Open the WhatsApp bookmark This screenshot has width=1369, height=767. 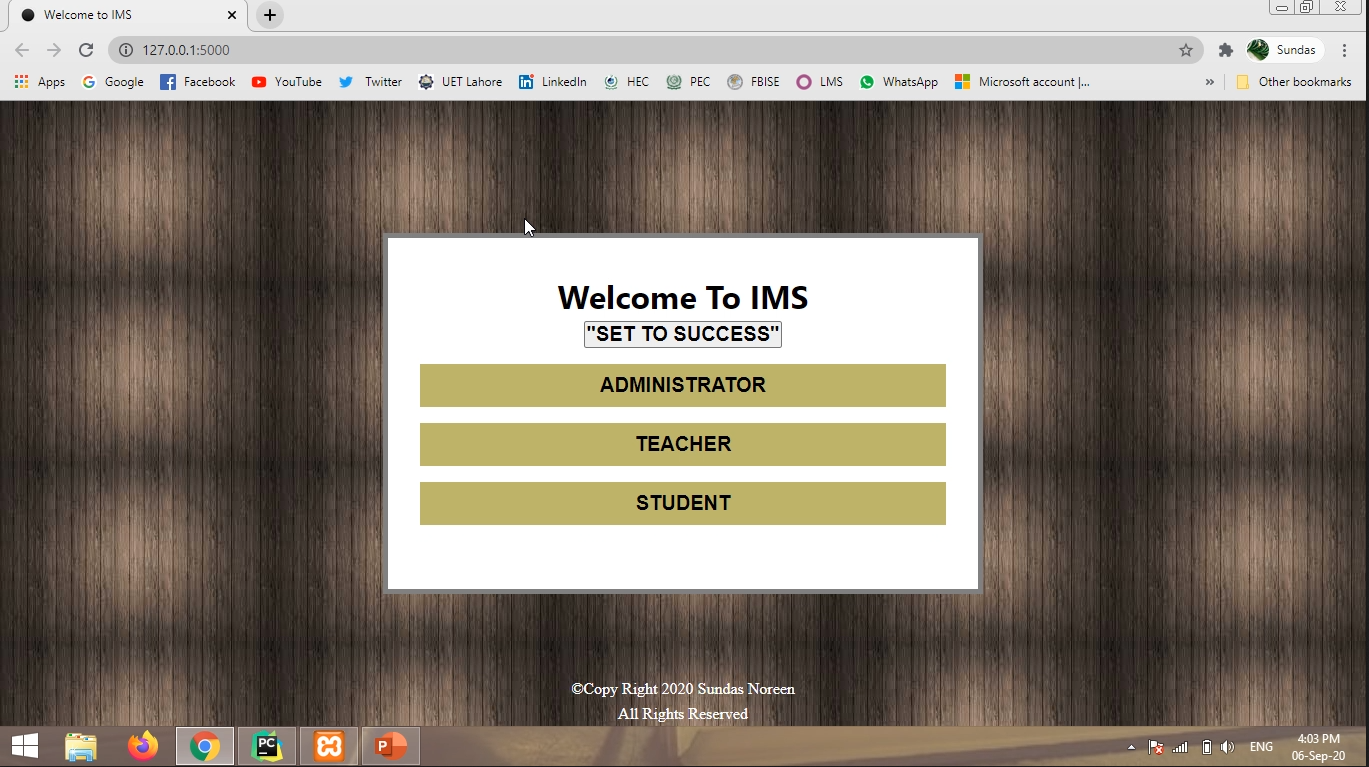899,82
